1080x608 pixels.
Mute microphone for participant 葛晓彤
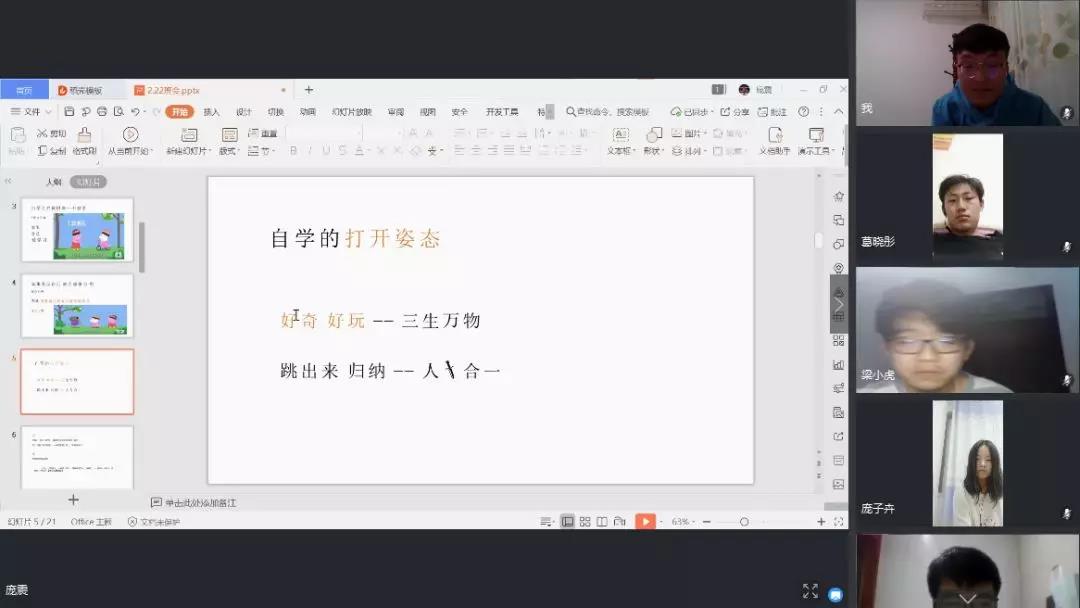coord(1063,249)
